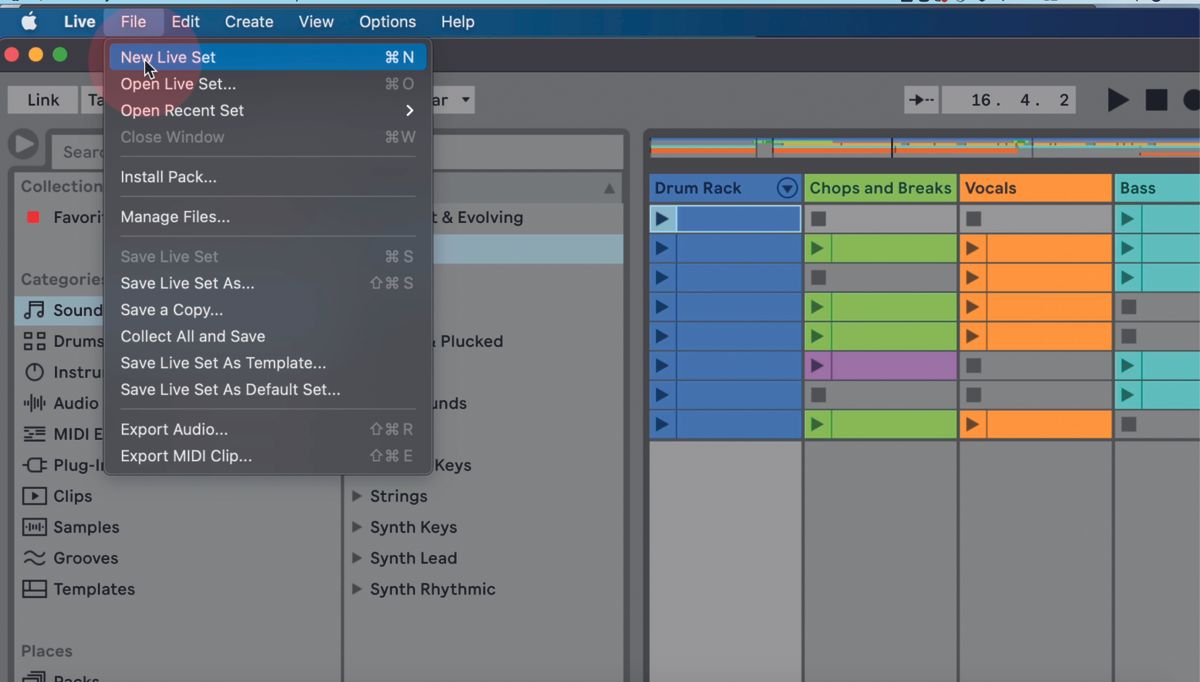Open the Live application menu

(80, 21)
